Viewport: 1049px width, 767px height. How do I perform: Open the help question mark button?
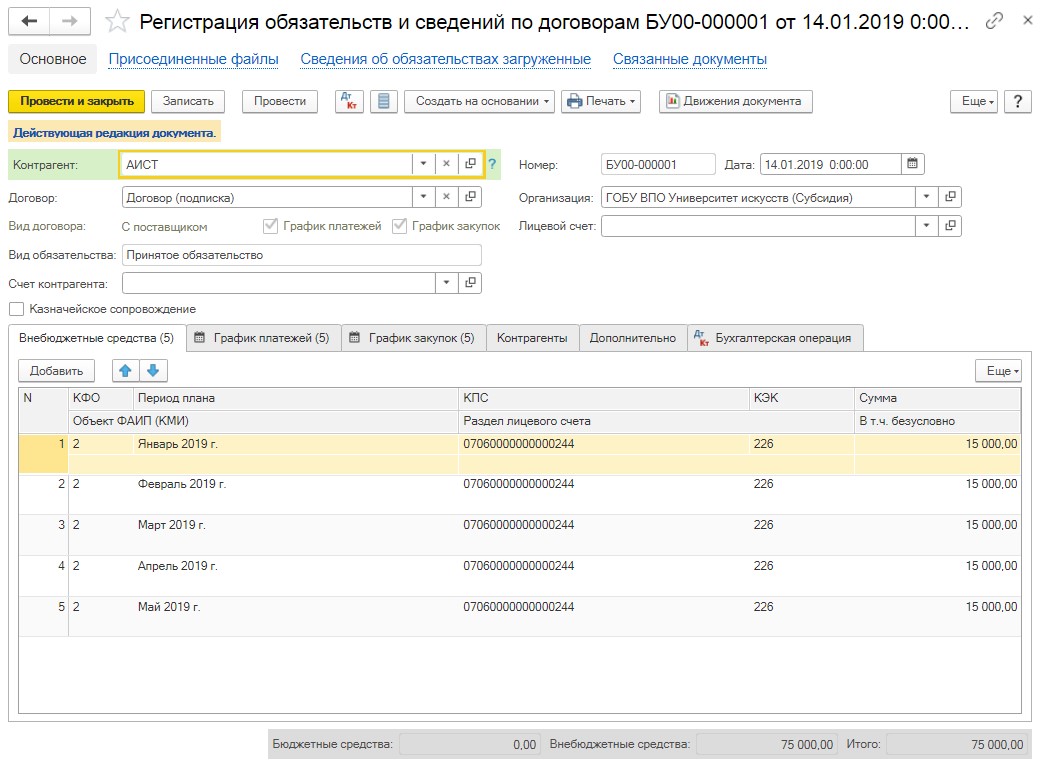click(x=1017, y=101)
